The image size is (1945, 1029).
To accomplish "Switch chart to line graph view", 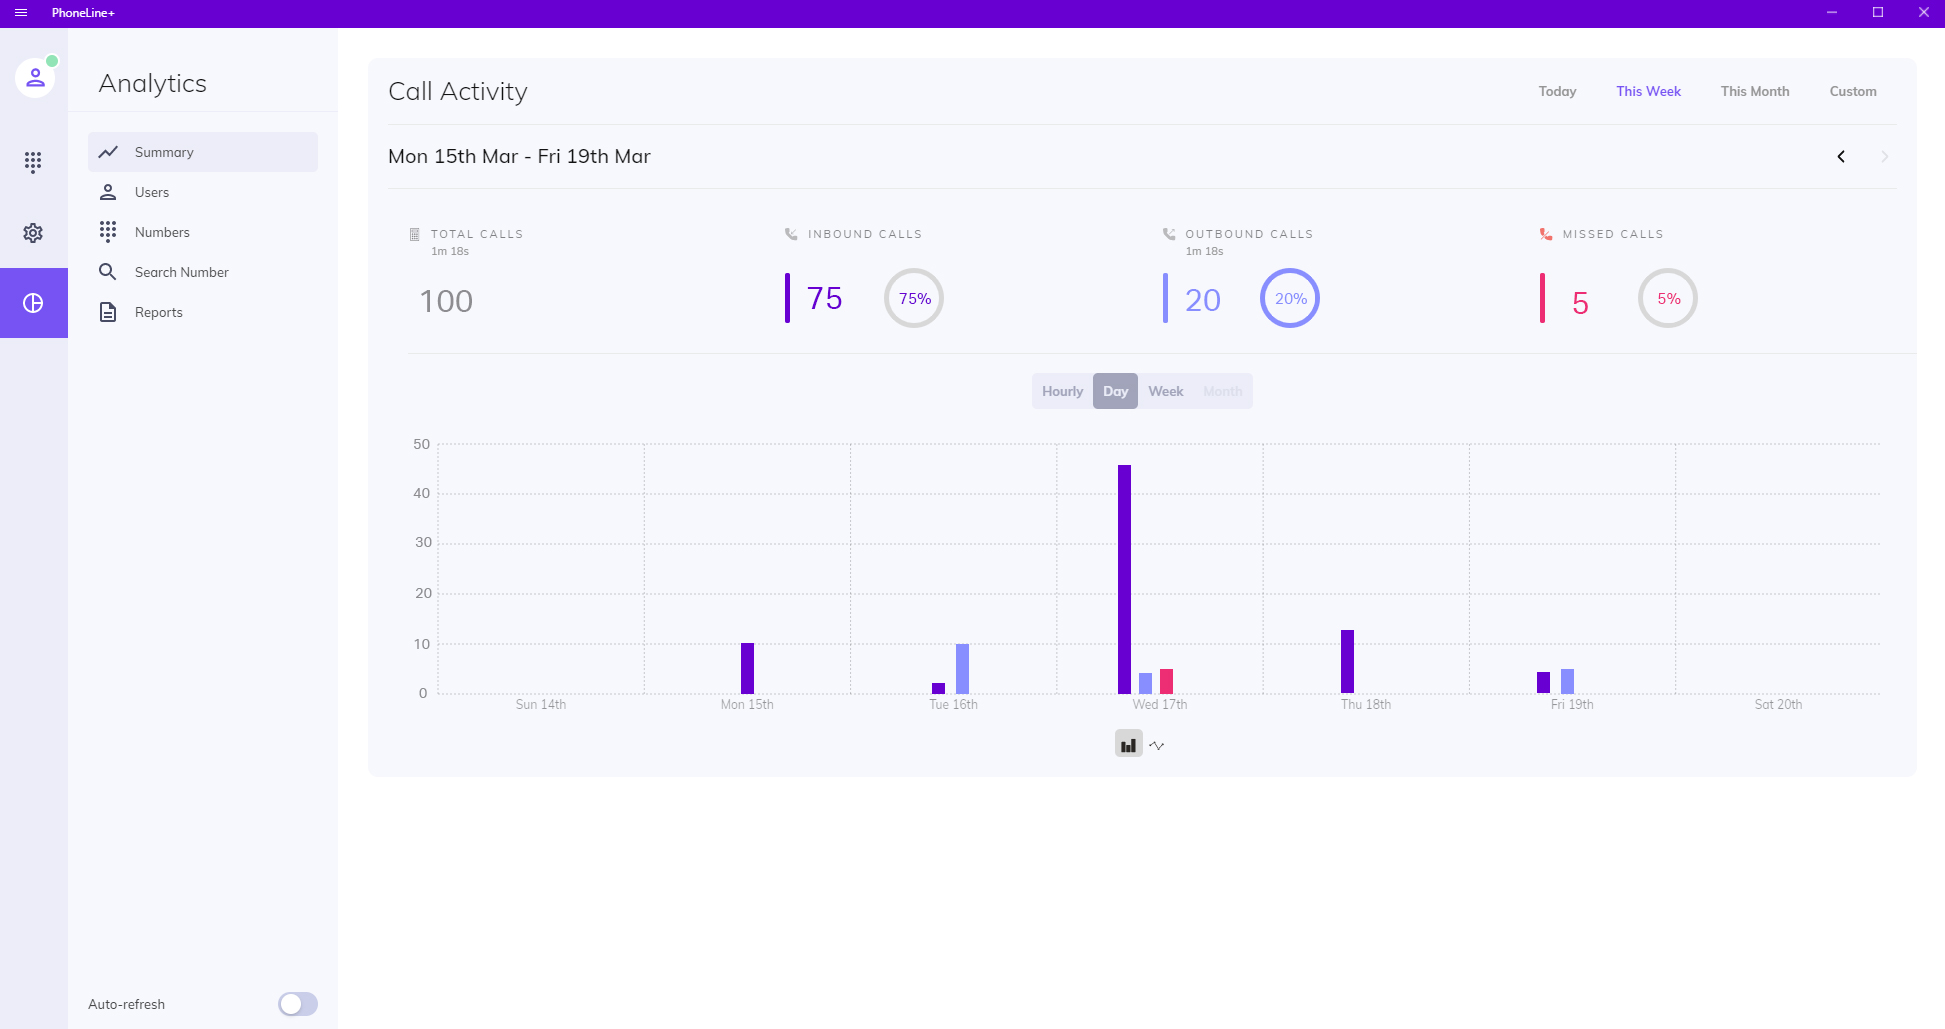I will click(x=1157, y=745).
